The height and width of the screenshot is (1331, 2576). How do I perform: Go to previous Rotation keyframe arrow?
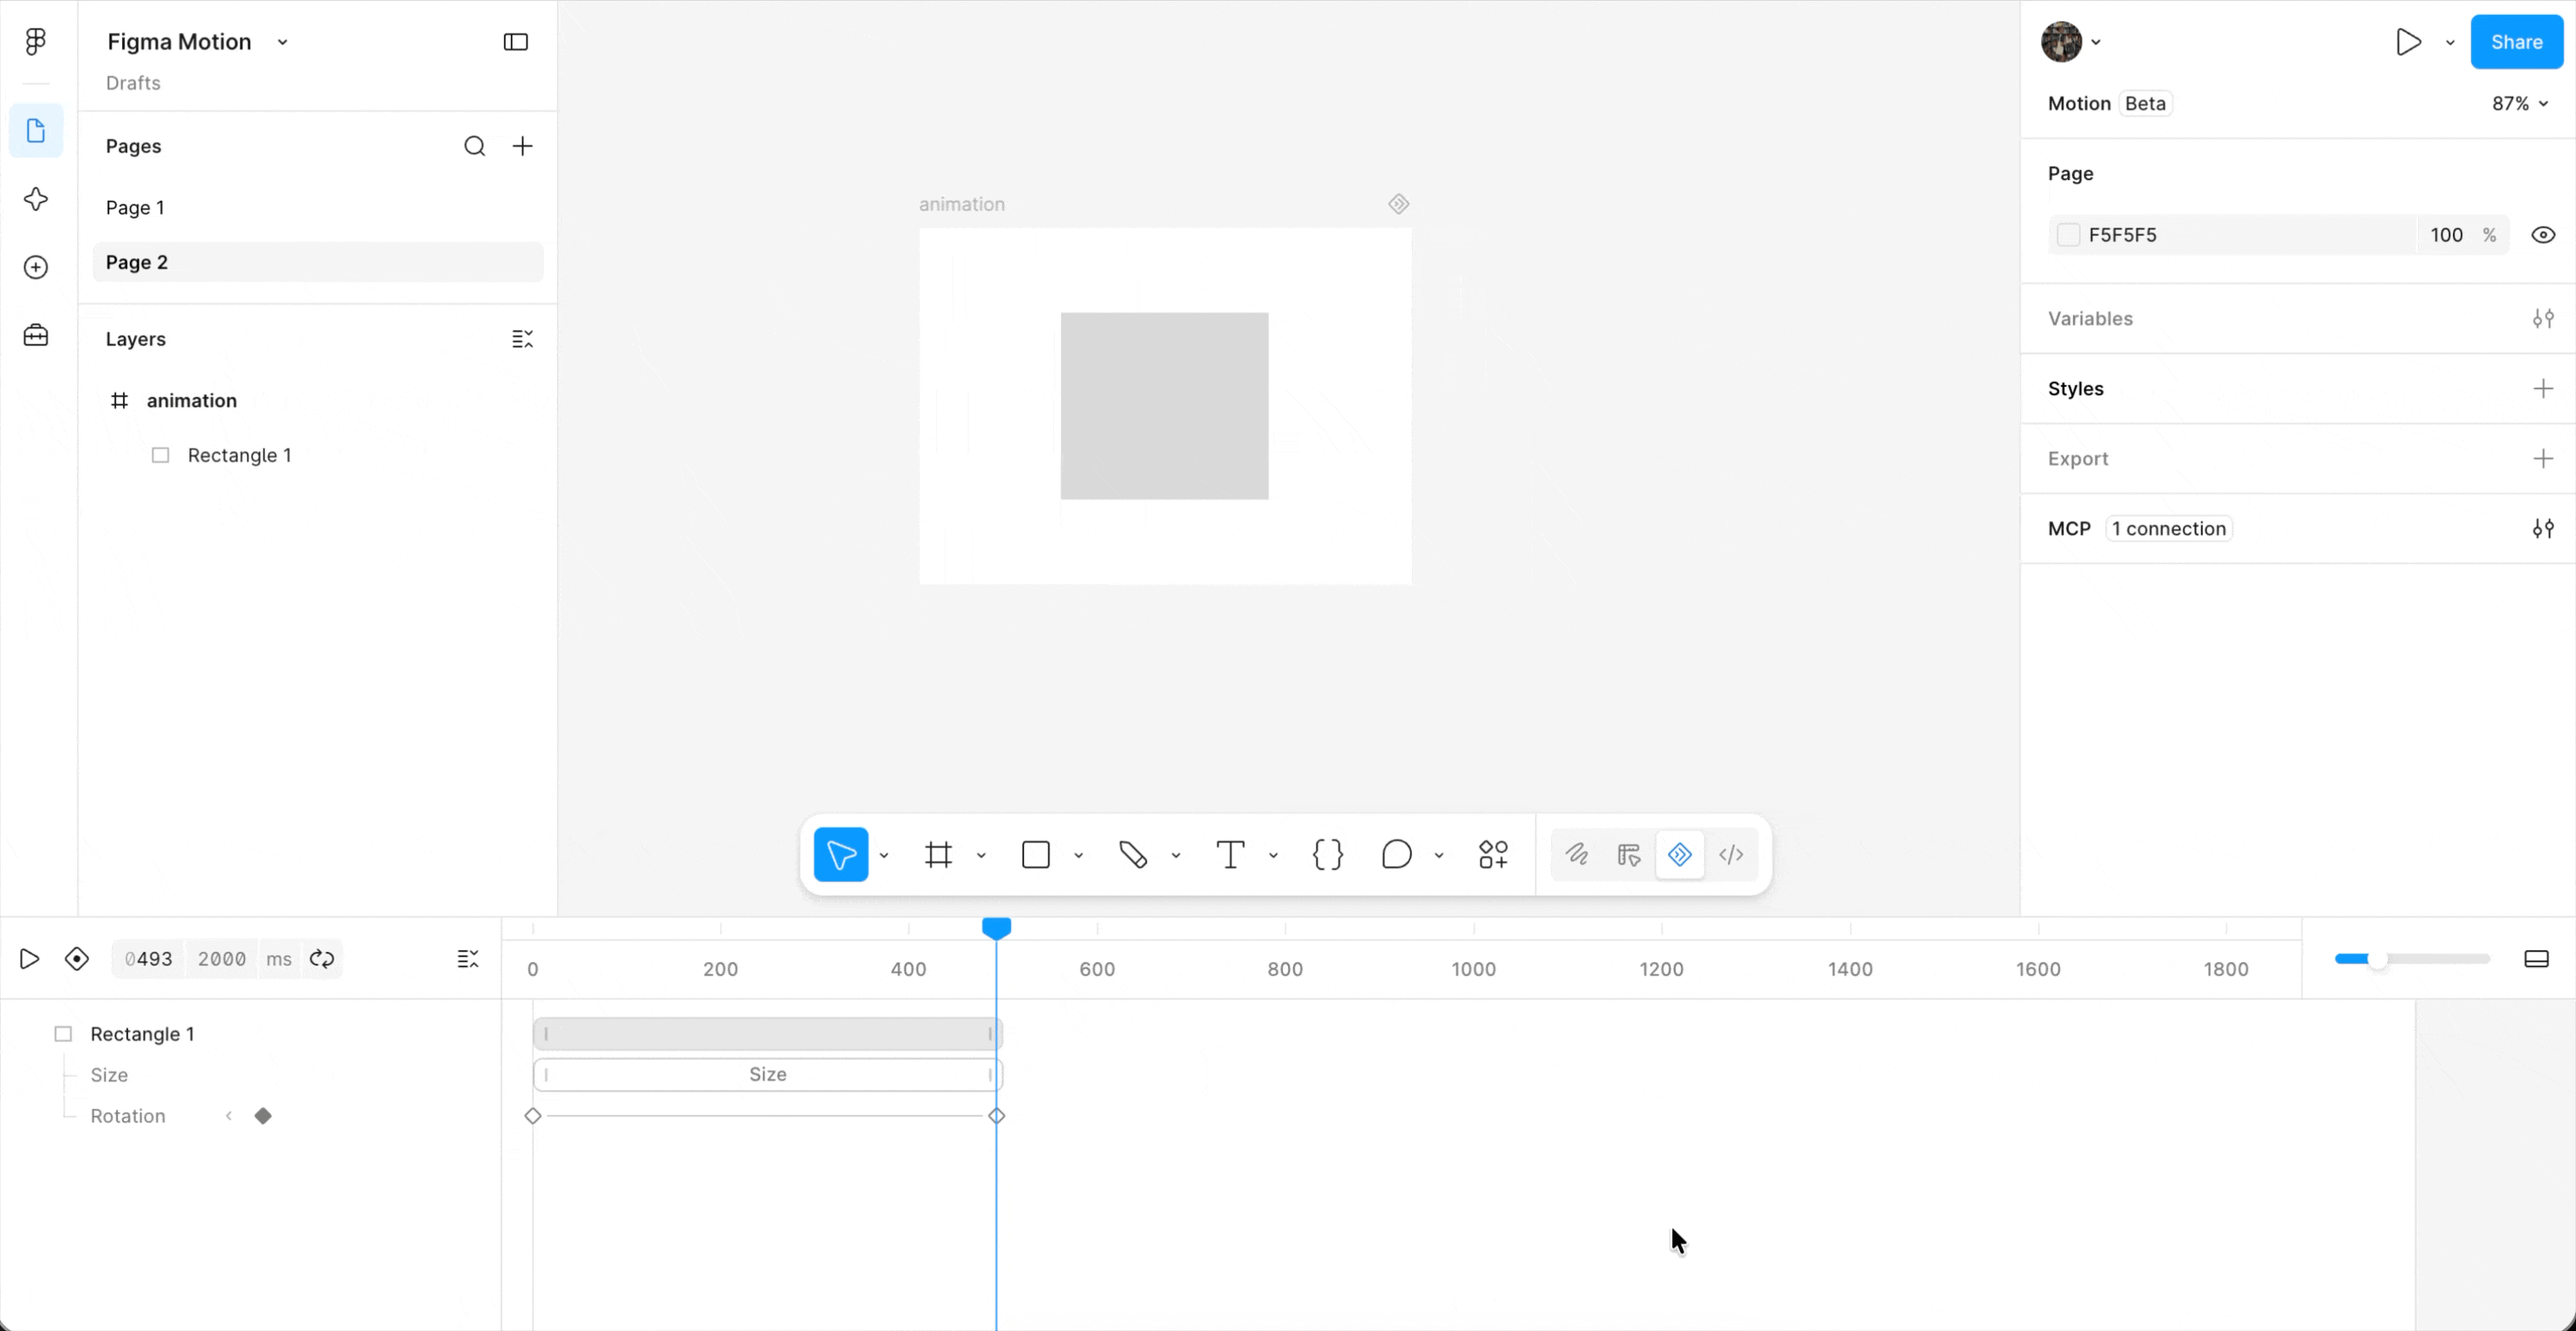click(229, 1116)
